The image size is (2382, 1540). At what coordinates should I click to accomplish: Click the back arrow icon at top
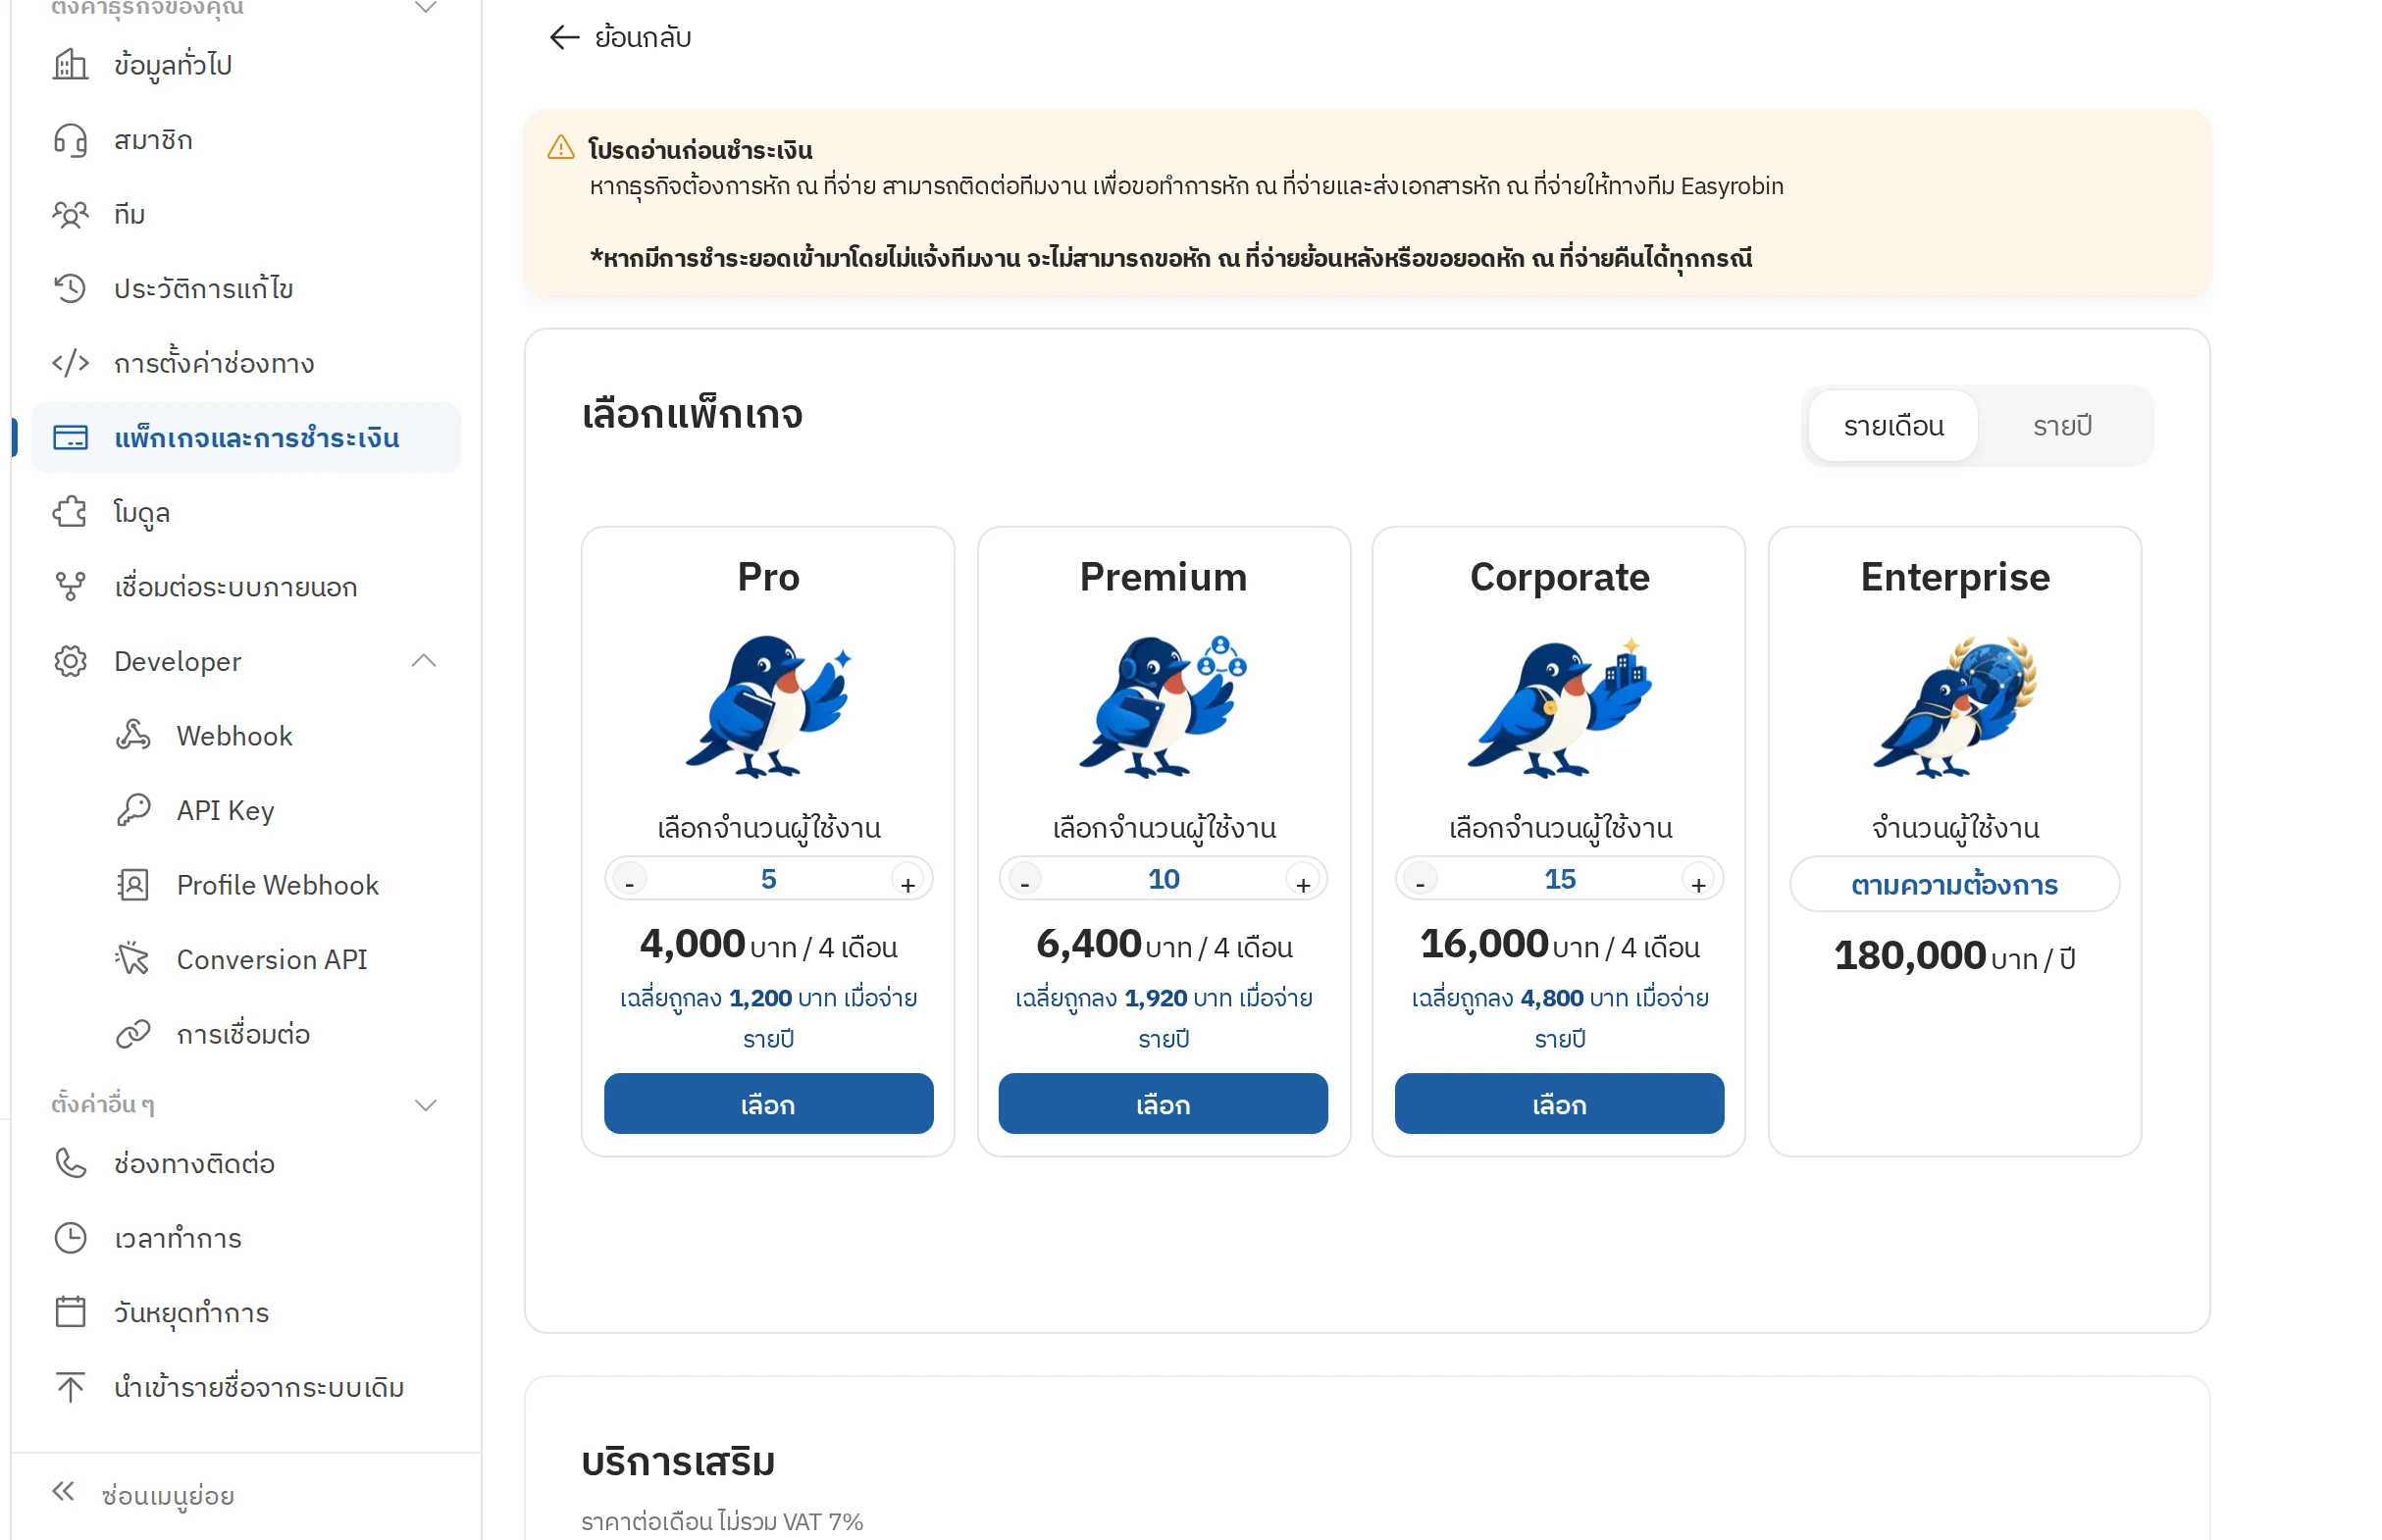point(564,38)
